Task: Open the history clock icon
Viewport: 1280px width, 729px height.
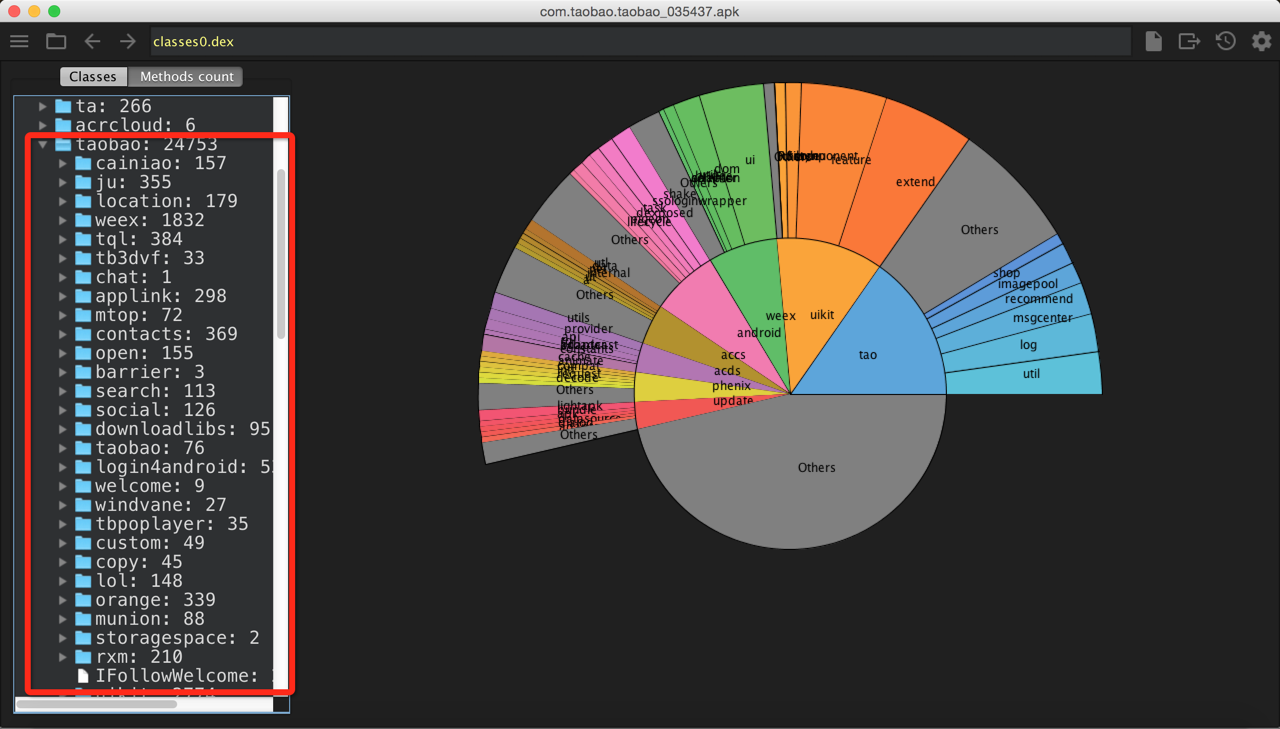Action: tap(1225, 41)
